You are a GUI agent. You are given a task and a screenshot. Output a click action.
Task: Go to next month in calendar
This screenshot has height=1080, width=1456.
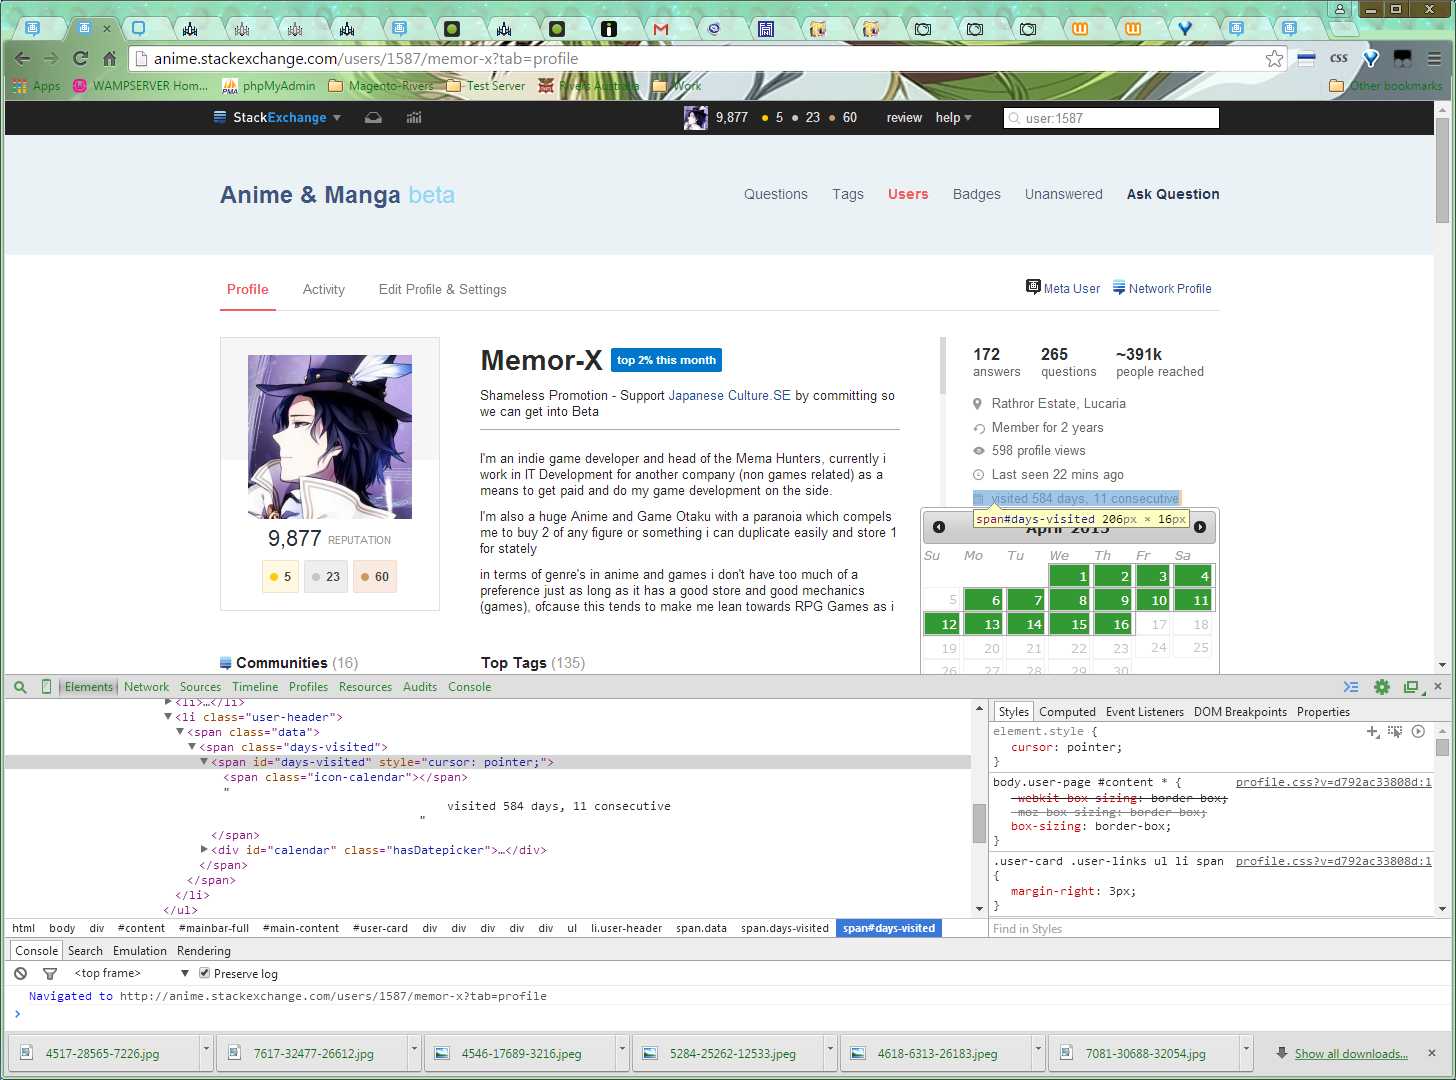pyautogui.click(x=1200, y=527)
